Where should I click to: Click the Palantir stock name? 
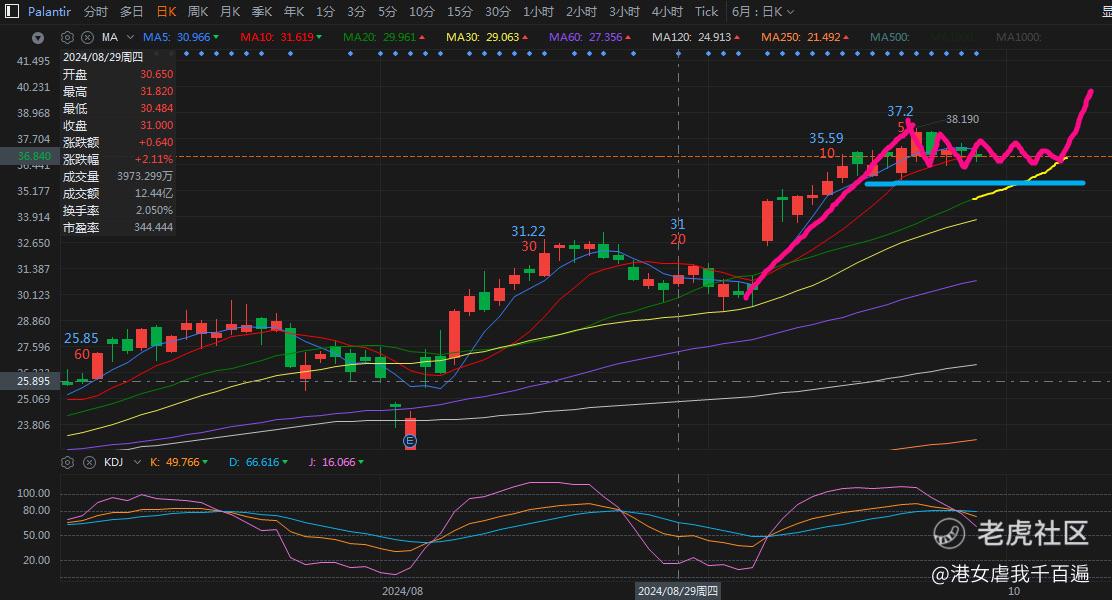click(49, 11)
